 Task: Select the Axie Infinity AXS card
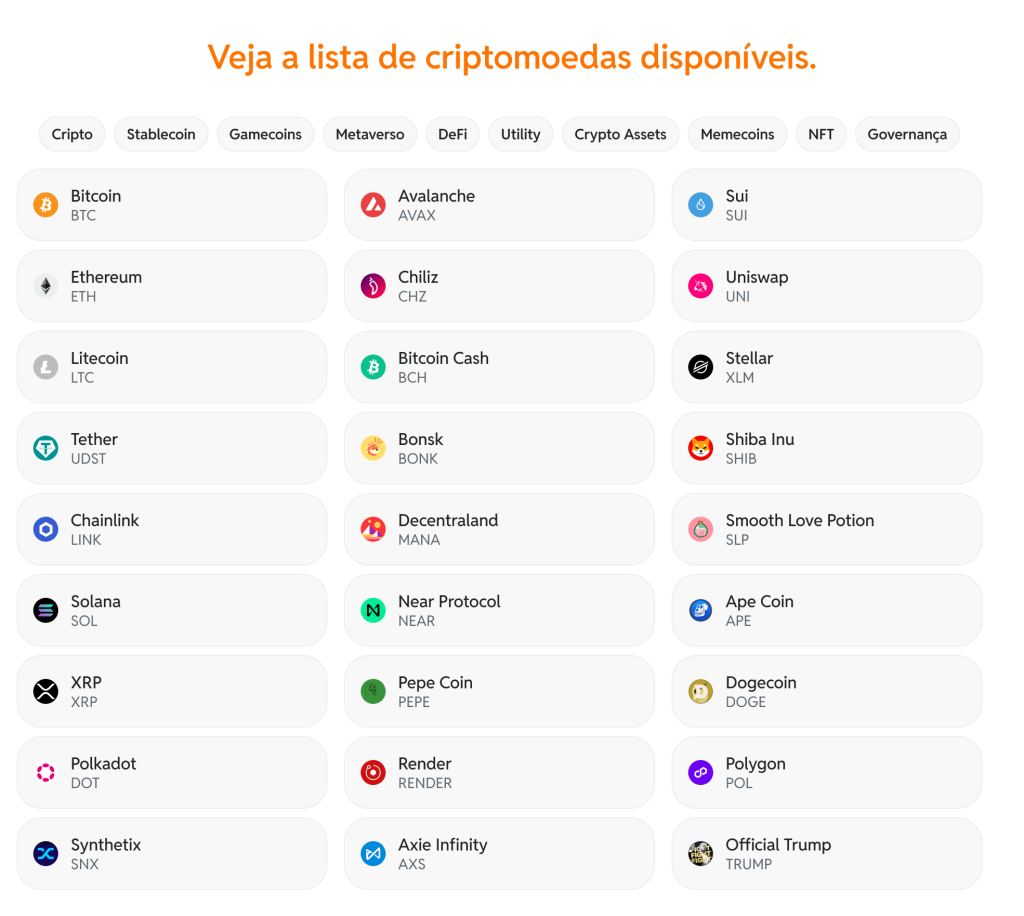click(x=499, y=853)
